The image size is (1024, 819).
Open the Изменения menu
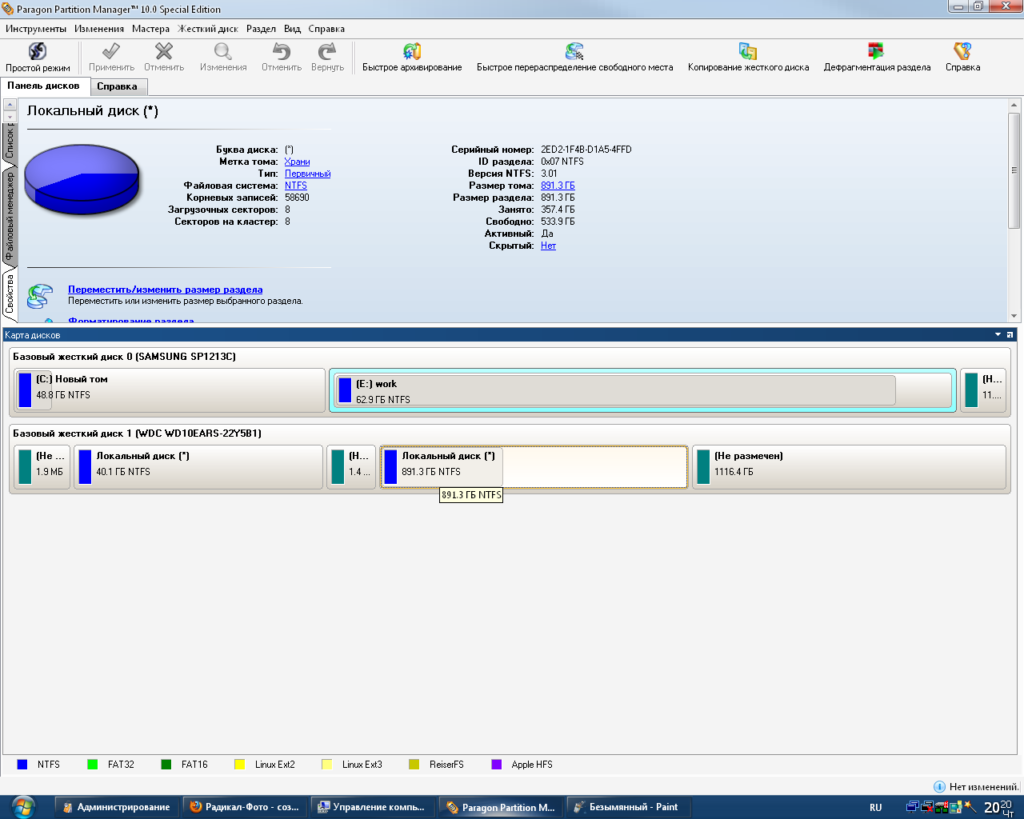99,29
